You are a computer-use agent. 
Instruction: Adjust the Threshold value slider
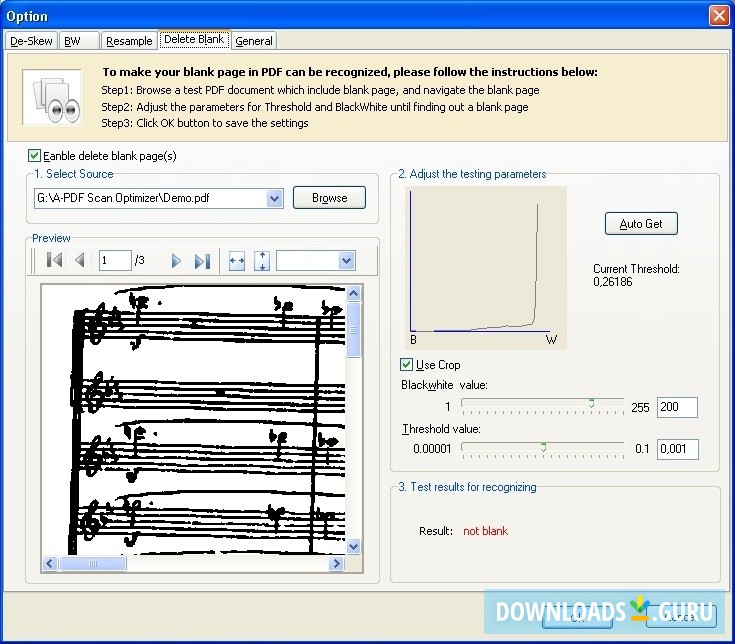pos(542,449)
